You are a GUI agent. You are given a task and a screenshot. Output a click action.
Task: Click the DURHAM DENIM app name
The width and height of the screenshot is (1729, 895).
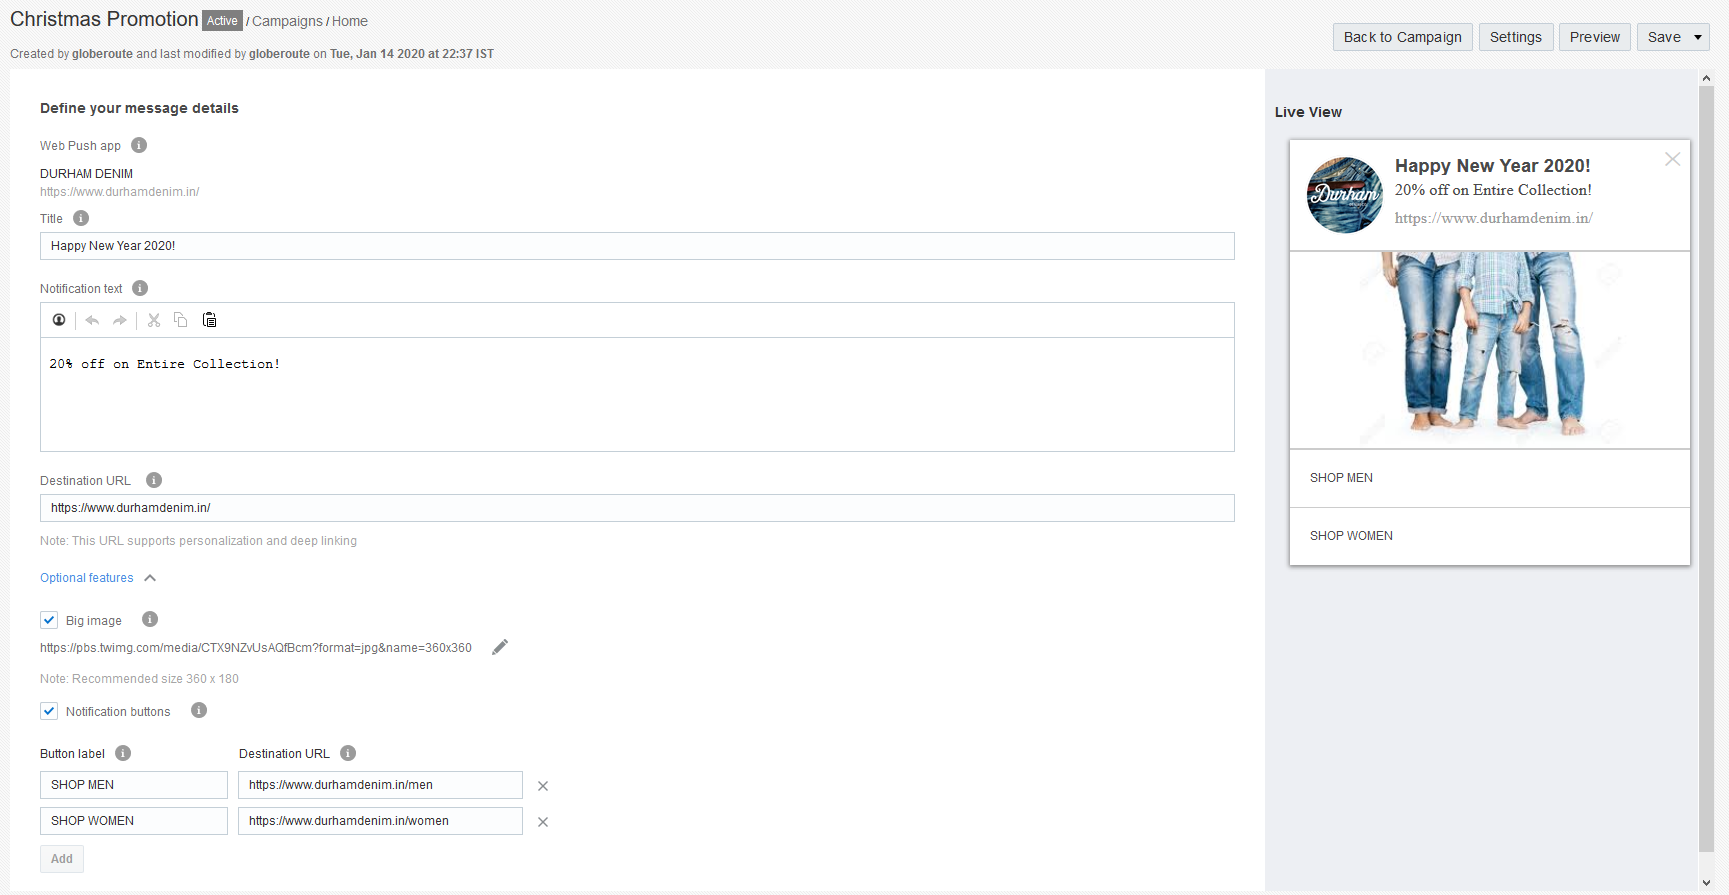[86, 174]
